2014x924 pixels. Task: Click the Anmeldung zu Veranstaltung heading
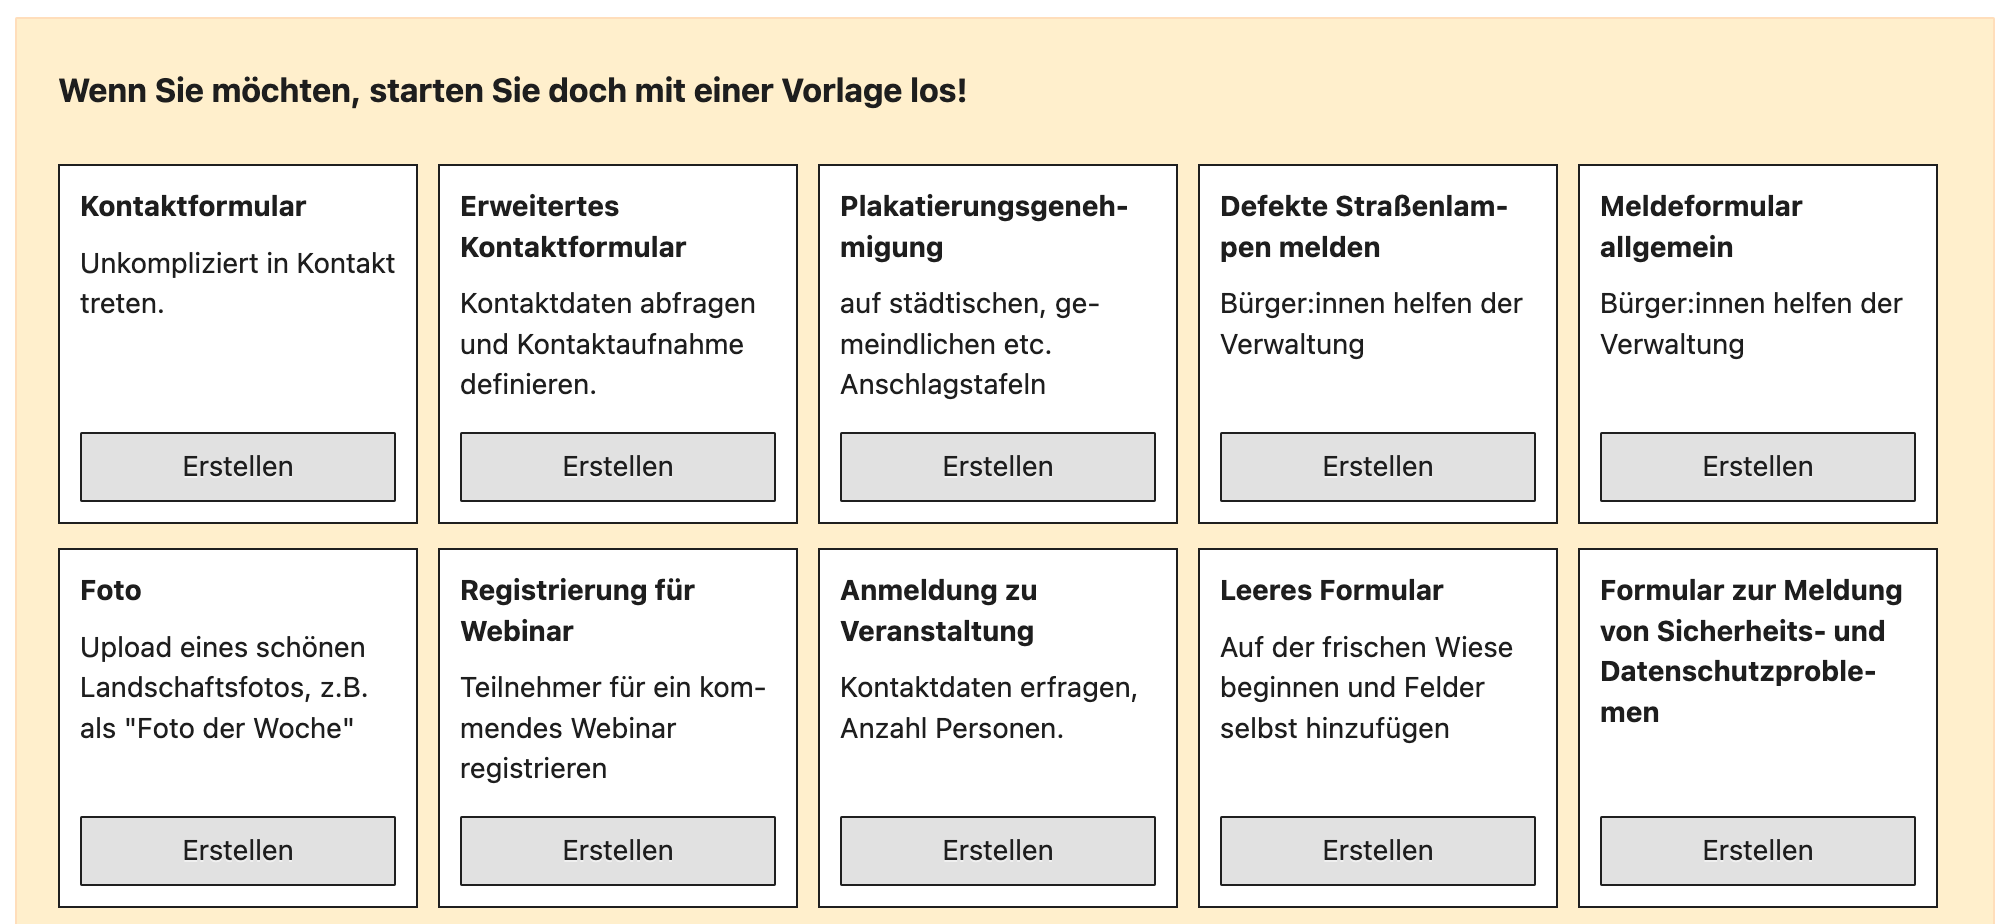[x=938, y=611]
